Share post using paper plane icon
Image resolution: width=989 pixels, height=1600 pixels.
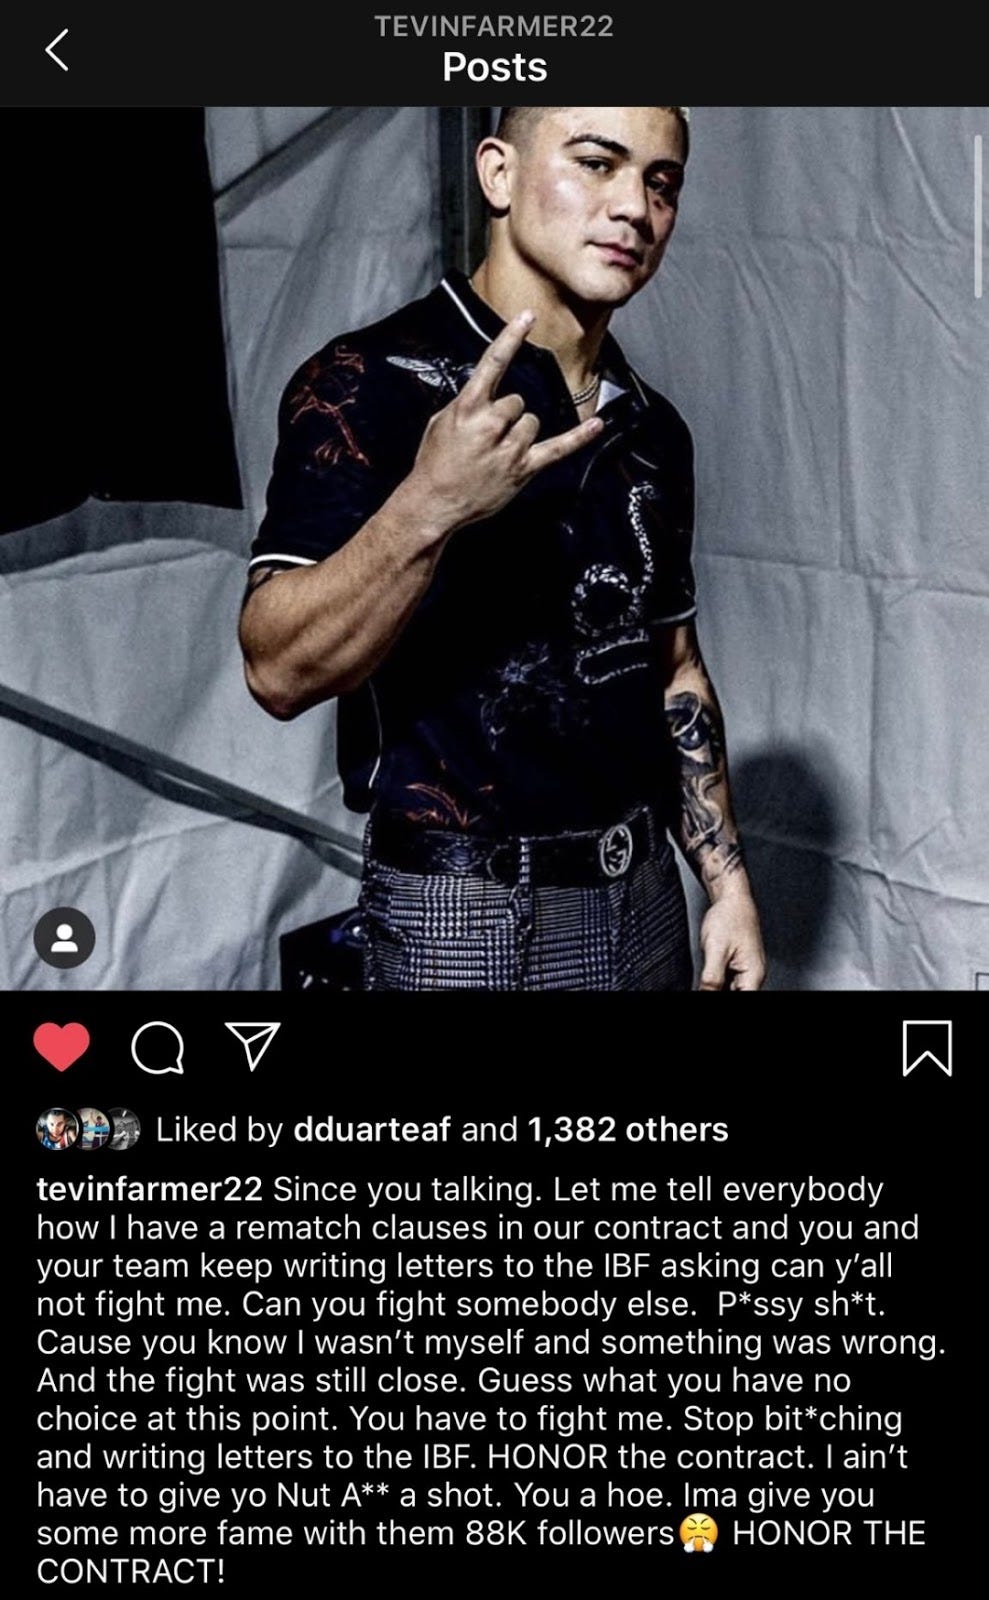point(253,1047)
